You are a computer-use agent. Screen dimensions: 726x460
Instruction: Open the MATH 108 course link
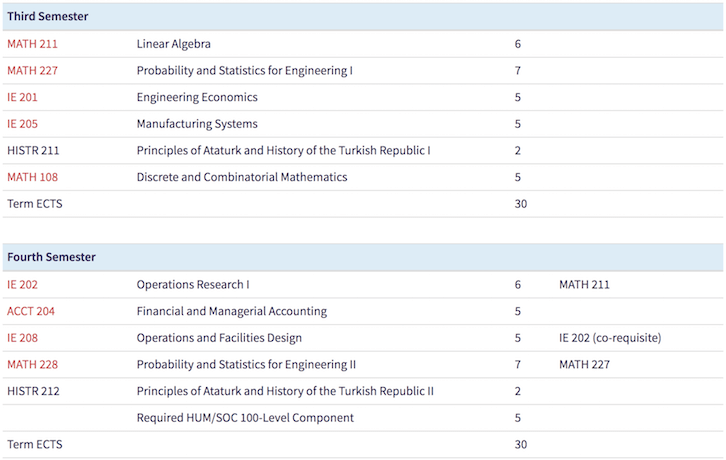click(x=32, y=177)
